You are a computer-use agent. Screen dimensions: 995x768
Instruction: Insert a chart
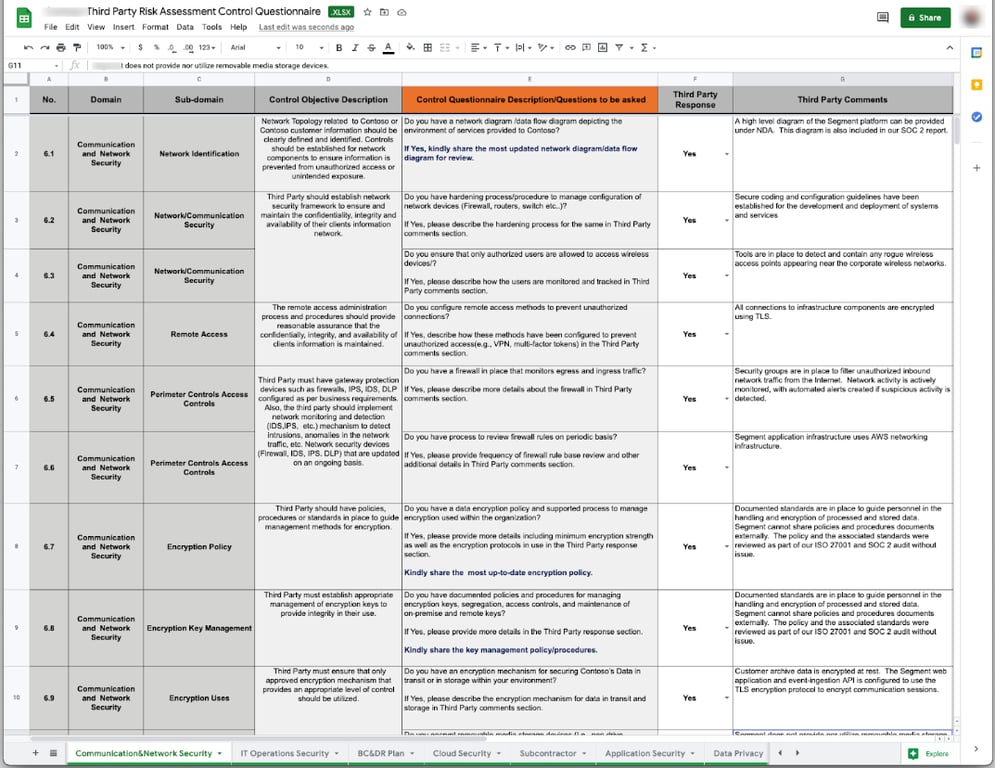click(602, 48)
